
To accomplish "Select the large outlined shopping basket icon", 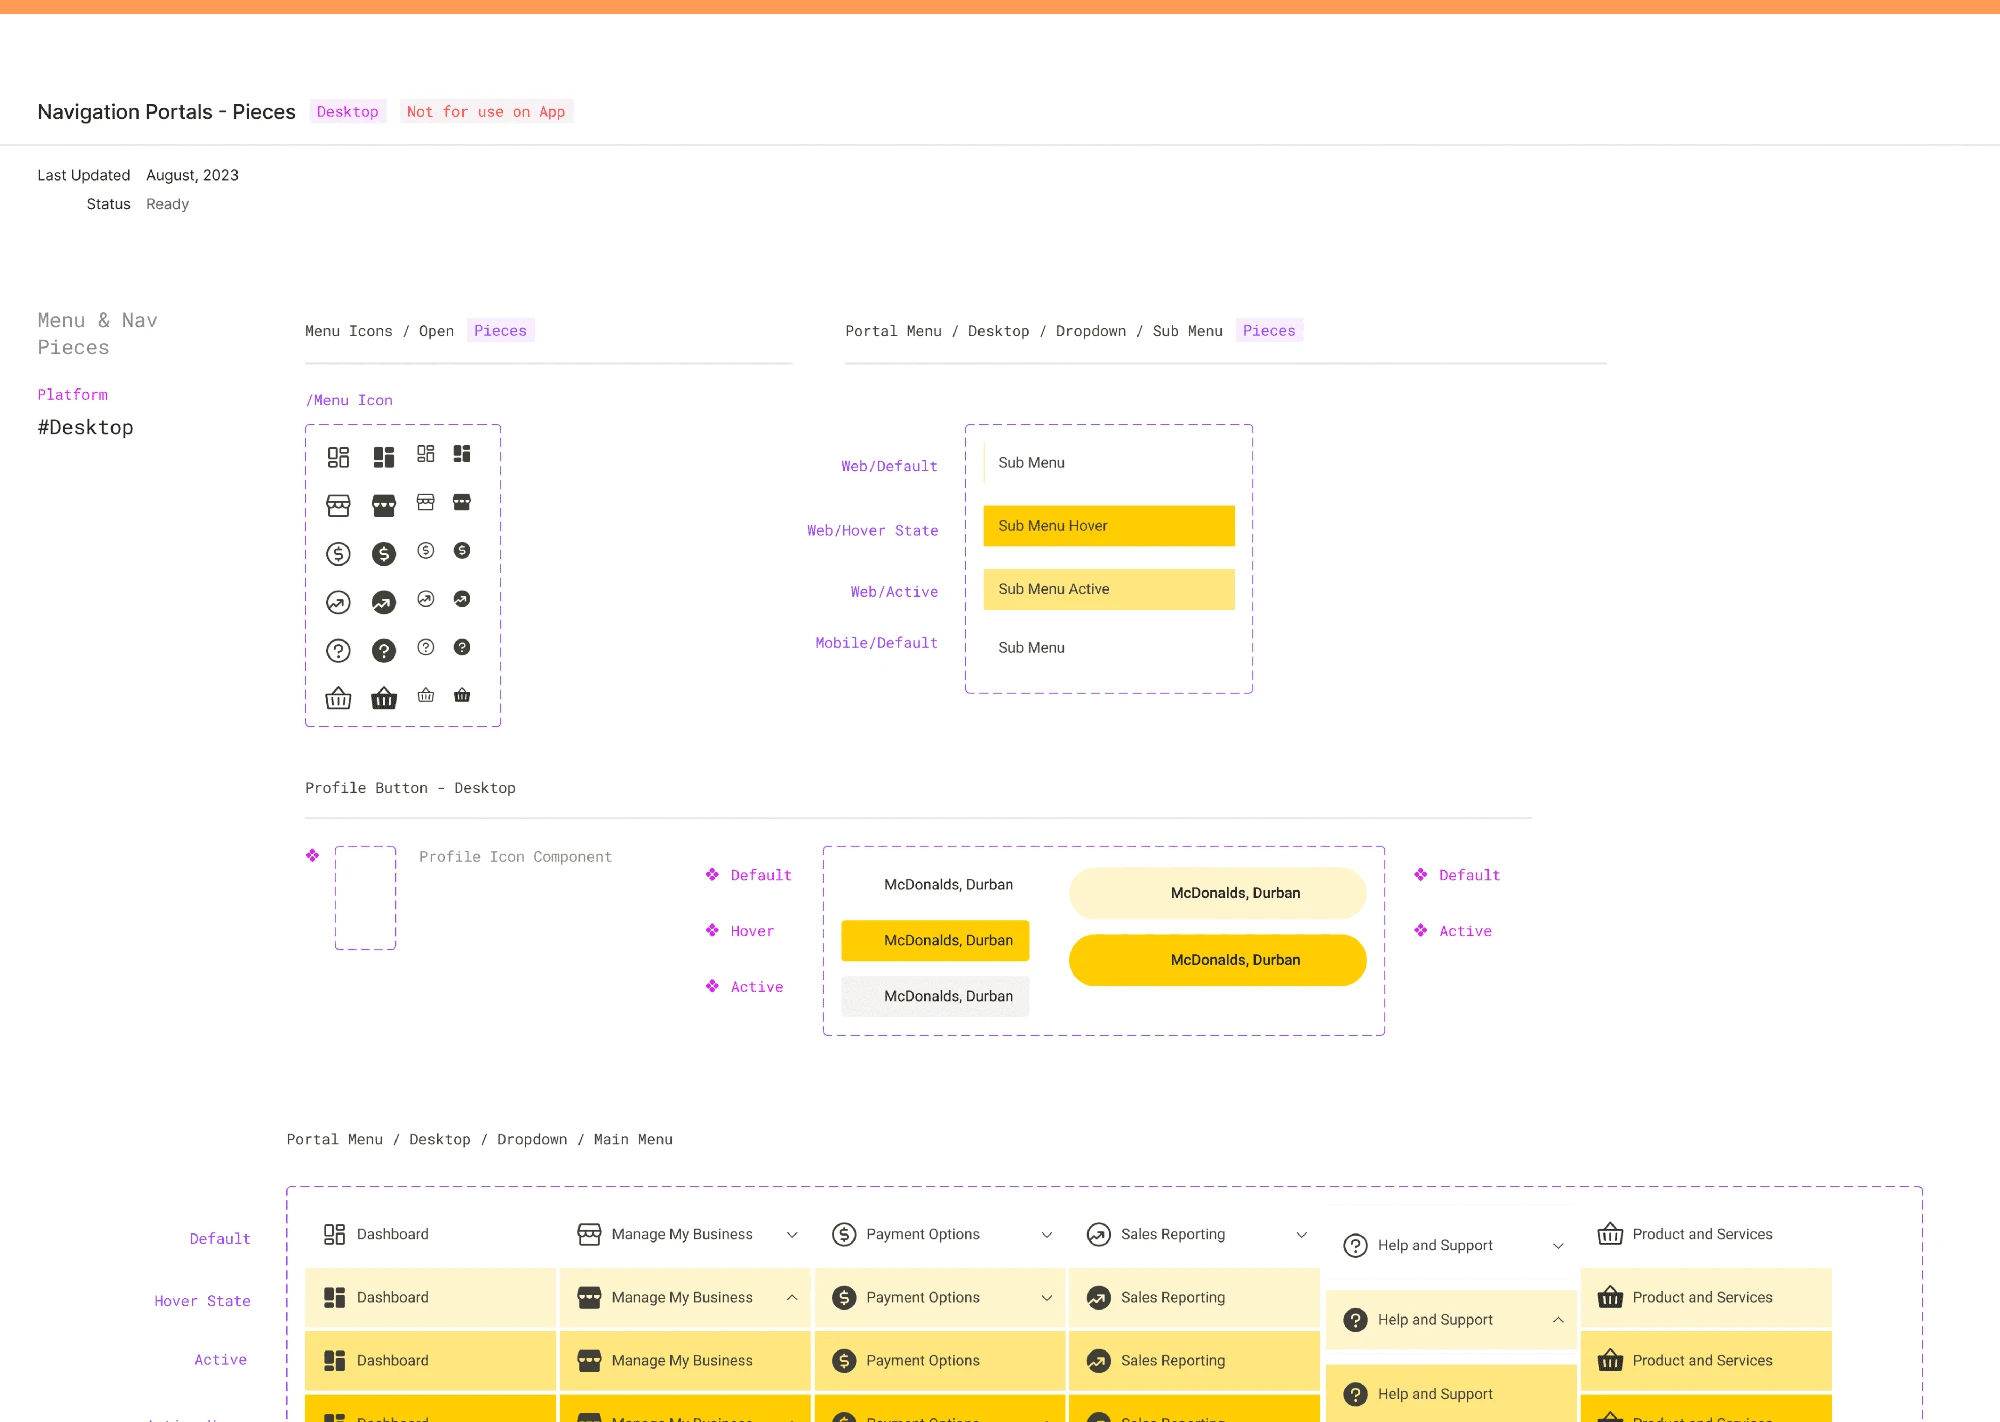I will [338, 698].
